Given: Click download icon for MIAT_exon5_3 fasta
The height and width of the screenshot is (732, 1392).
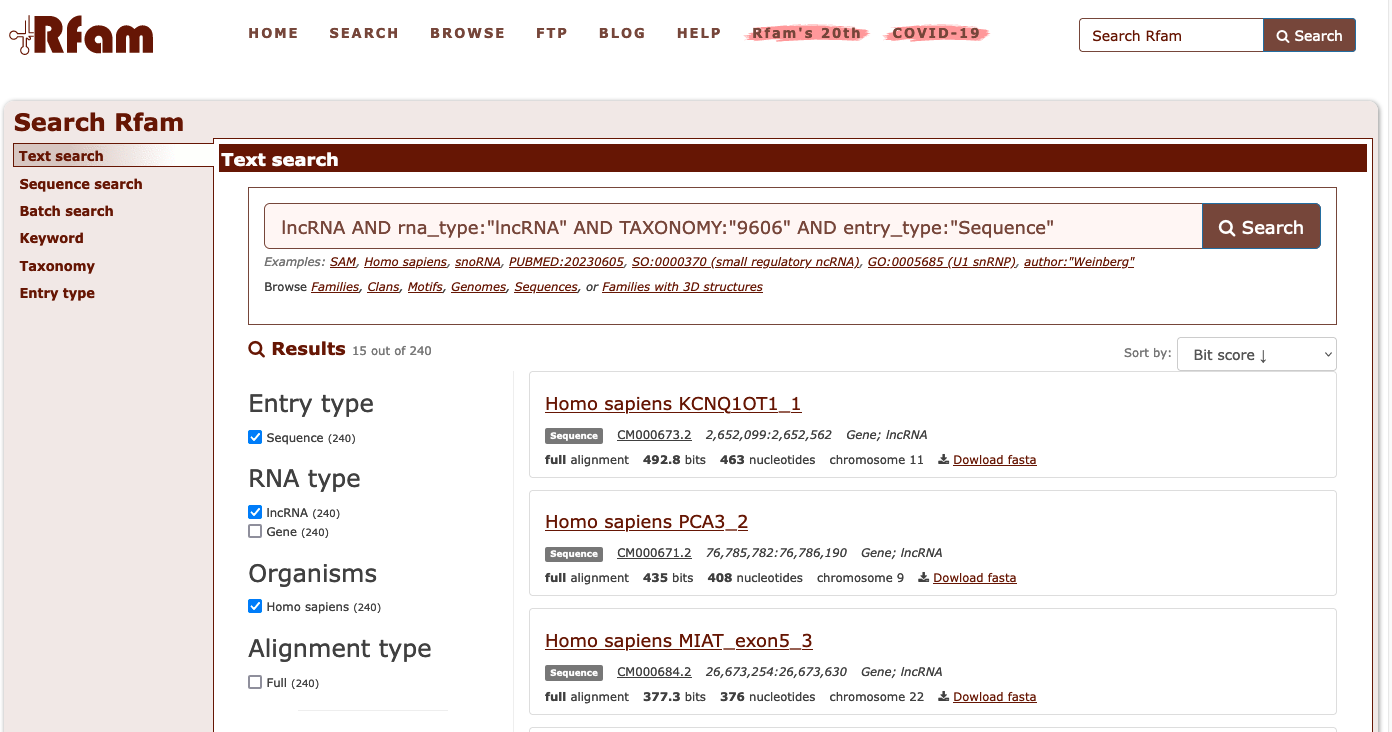Looking at the screenshot, I should pyautogui.click(x=943, y=697).
